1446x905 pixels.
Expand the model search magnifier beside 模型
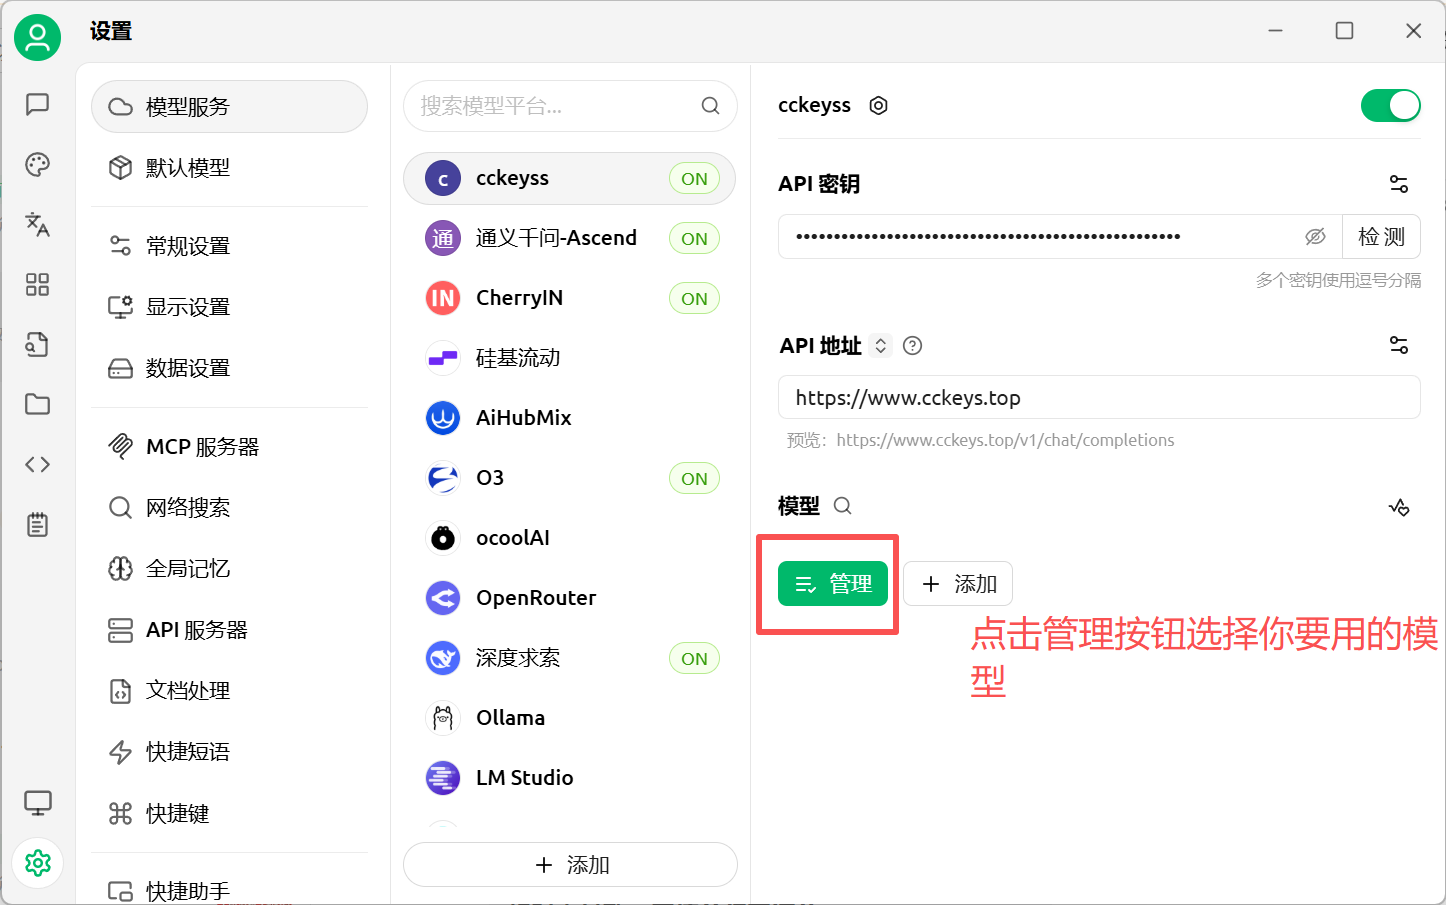coord(842,506)
